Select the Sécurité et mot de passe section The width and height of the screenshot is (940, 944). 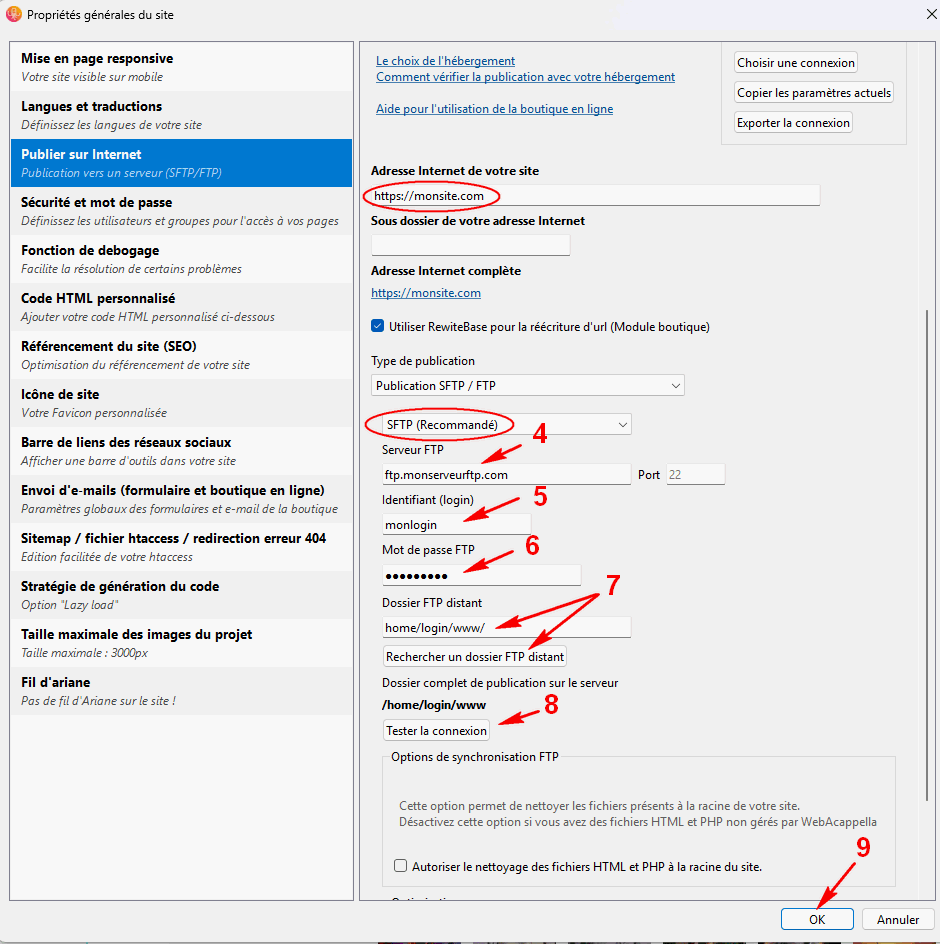coord(181,211)
